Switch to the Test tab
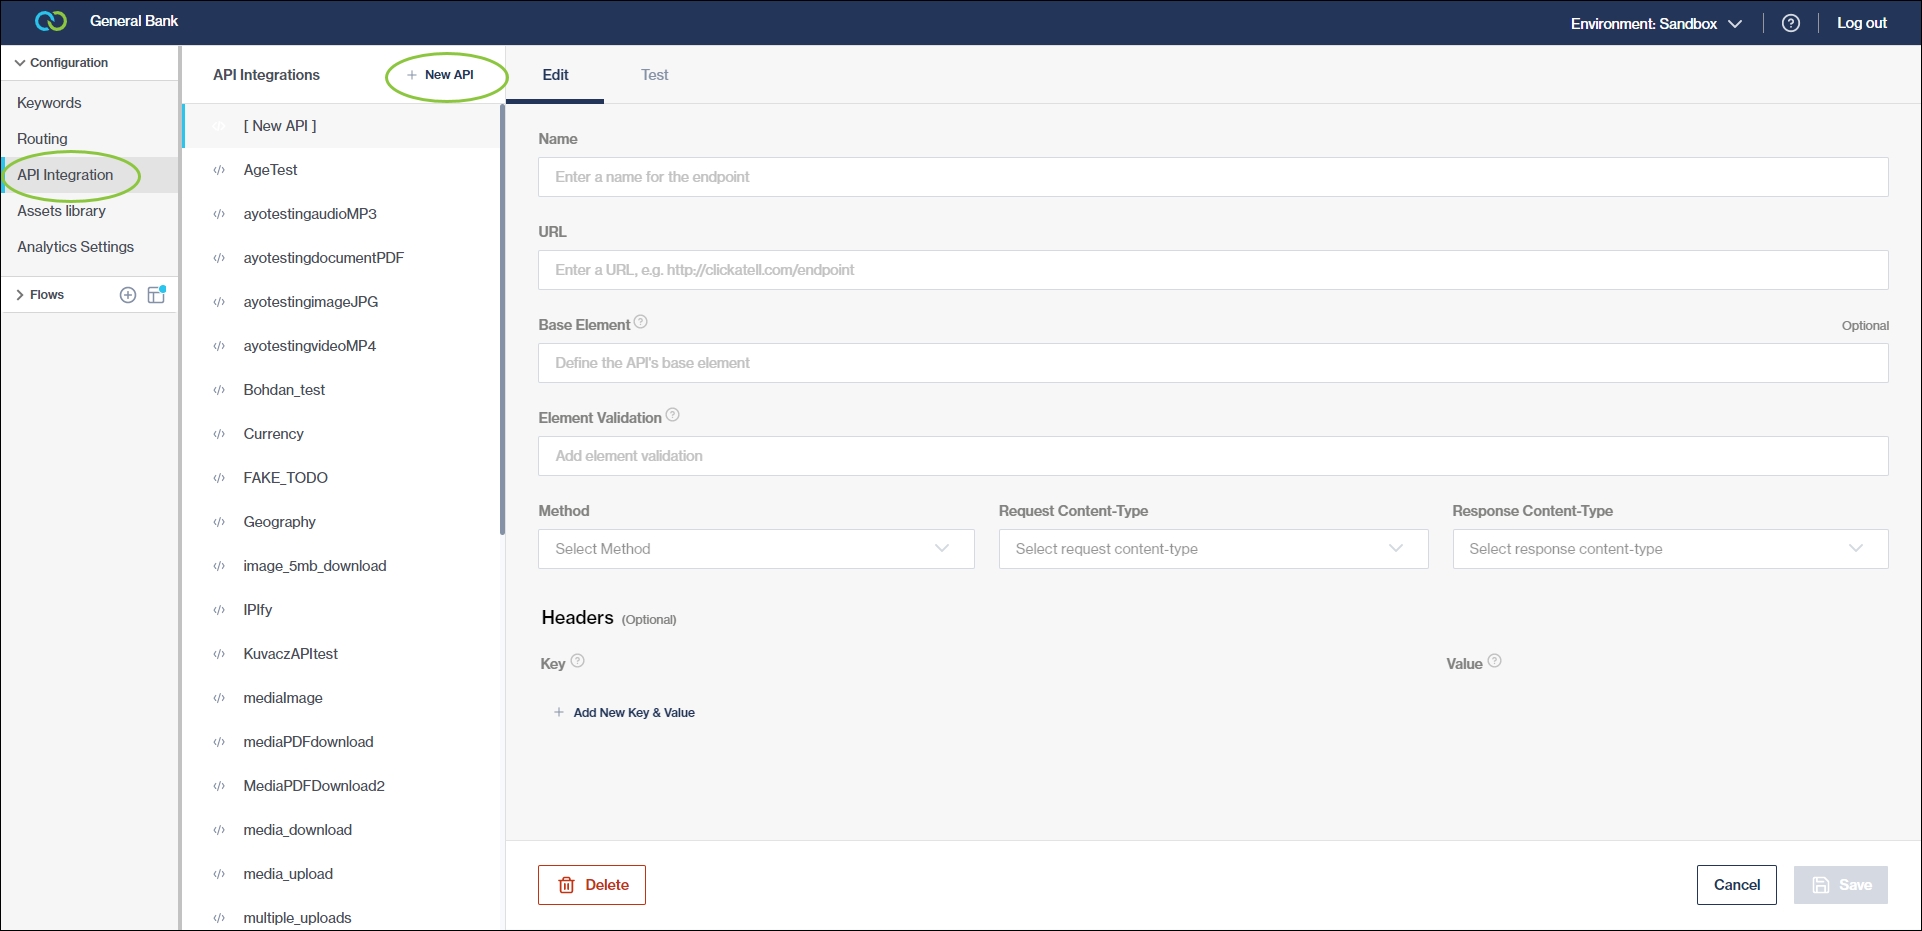The height and width of the screenshot is (931, 1922). coord(654,75)
